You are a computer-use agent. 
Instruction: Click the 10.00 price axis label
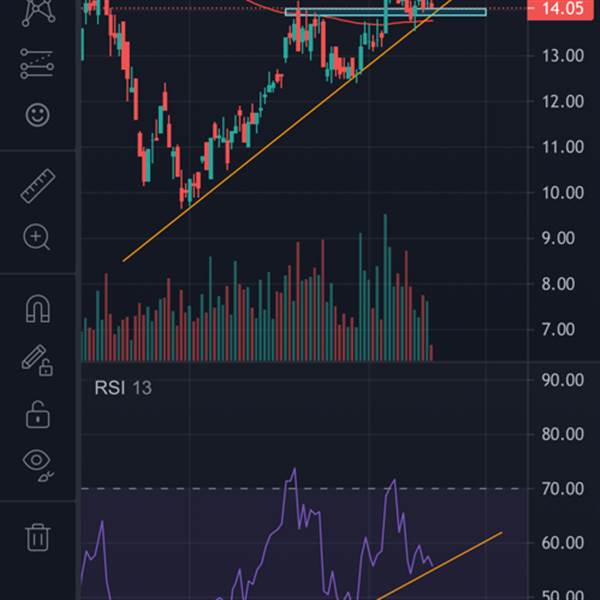[562, 192]
